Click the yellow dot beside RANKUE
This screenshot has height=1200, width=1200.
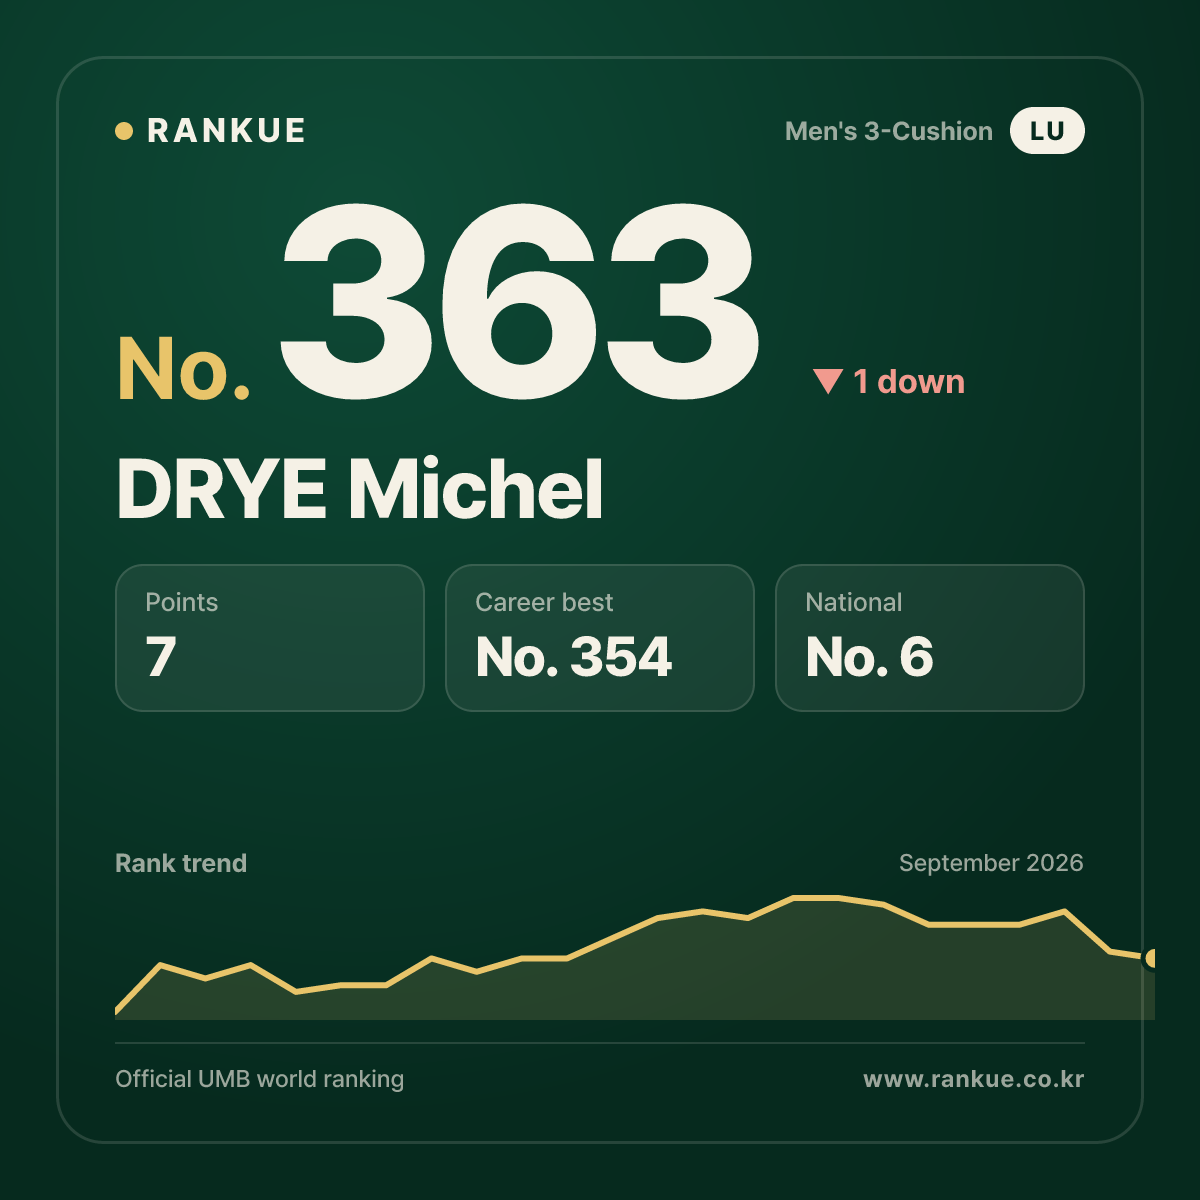click(124, 131)
